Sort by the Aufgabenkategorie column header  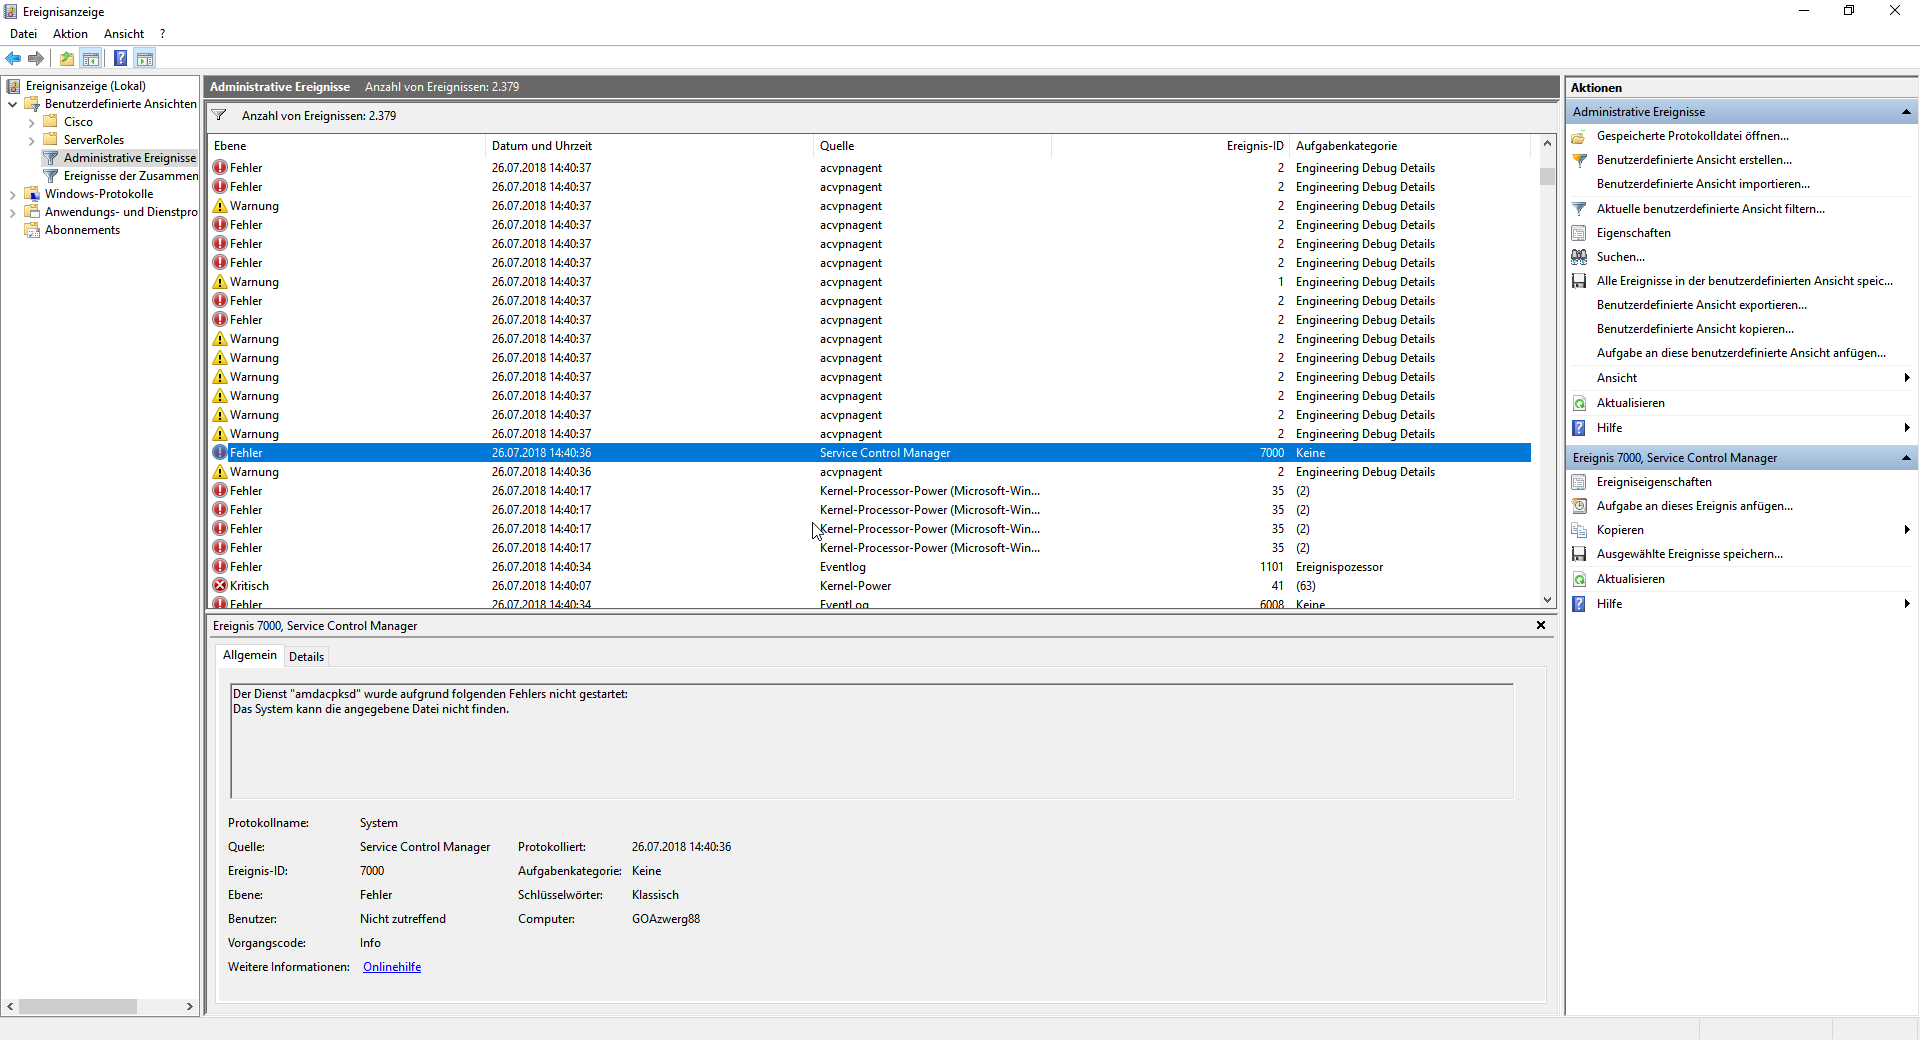(1410, 146)
